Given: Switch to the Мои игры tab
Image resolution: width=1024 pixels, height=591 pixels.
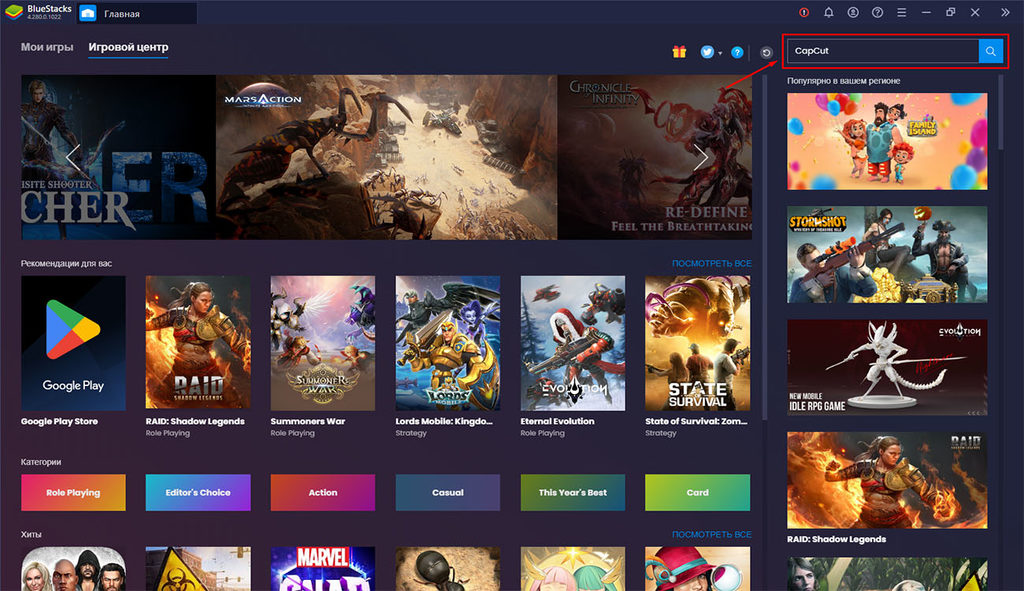Looking at the screenshot, I should pos(47,47).
